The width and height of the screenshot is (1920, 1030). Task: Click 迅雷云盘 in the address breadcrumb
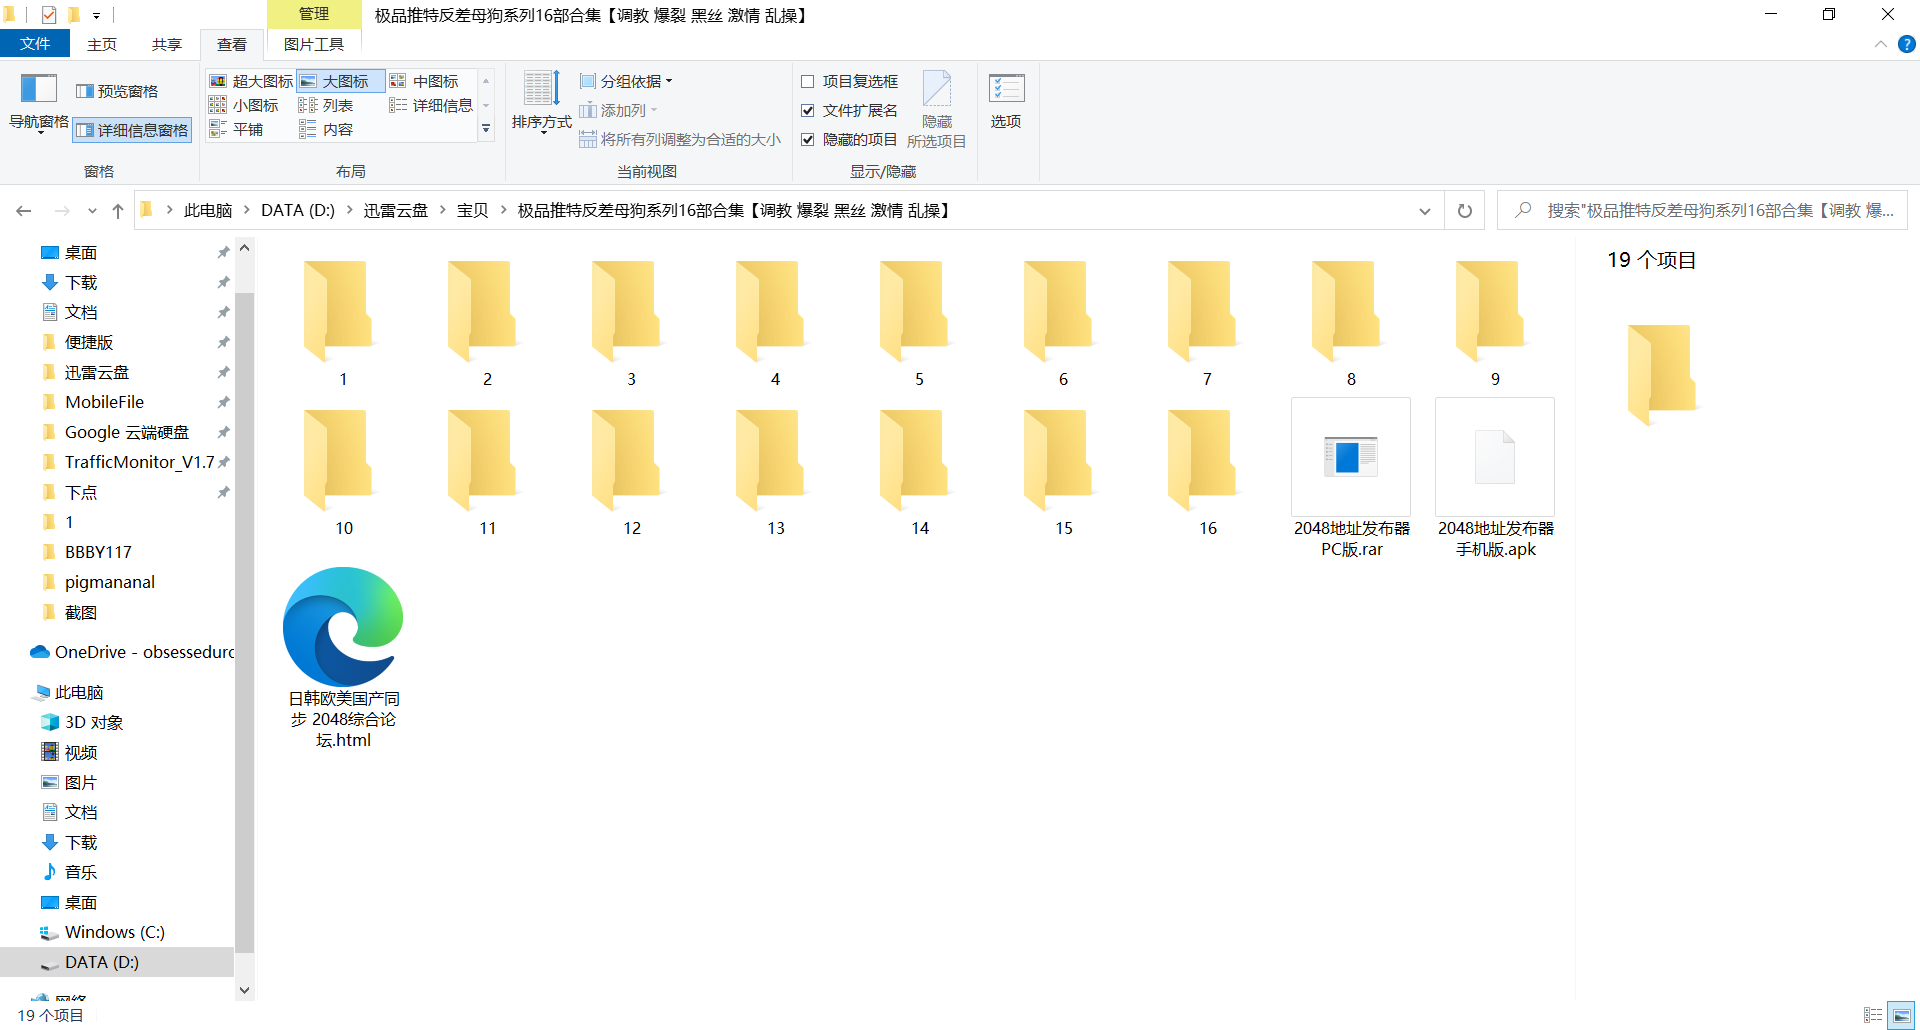click(x=395, y=211)
